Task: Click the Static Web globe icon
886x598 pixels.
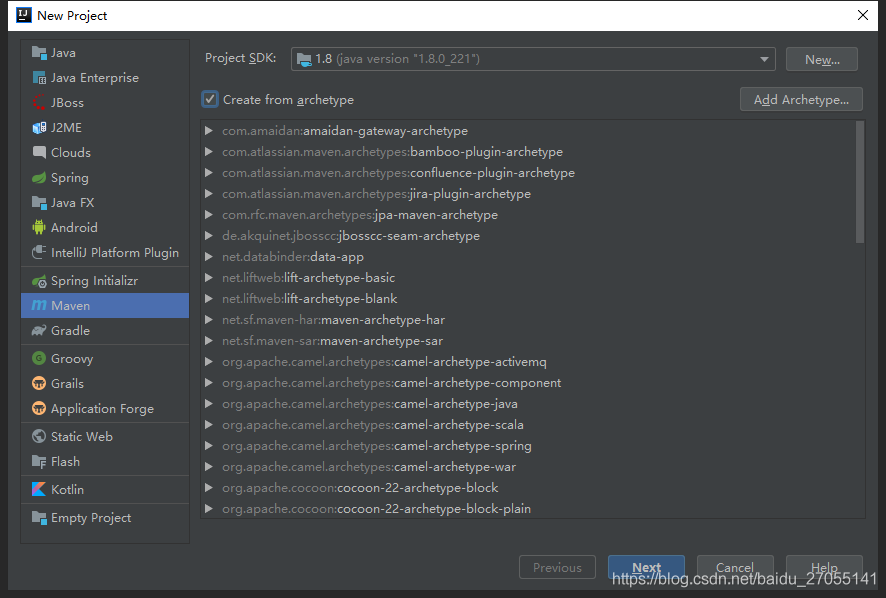Action: pyautogui.click(x=39, y=437)
